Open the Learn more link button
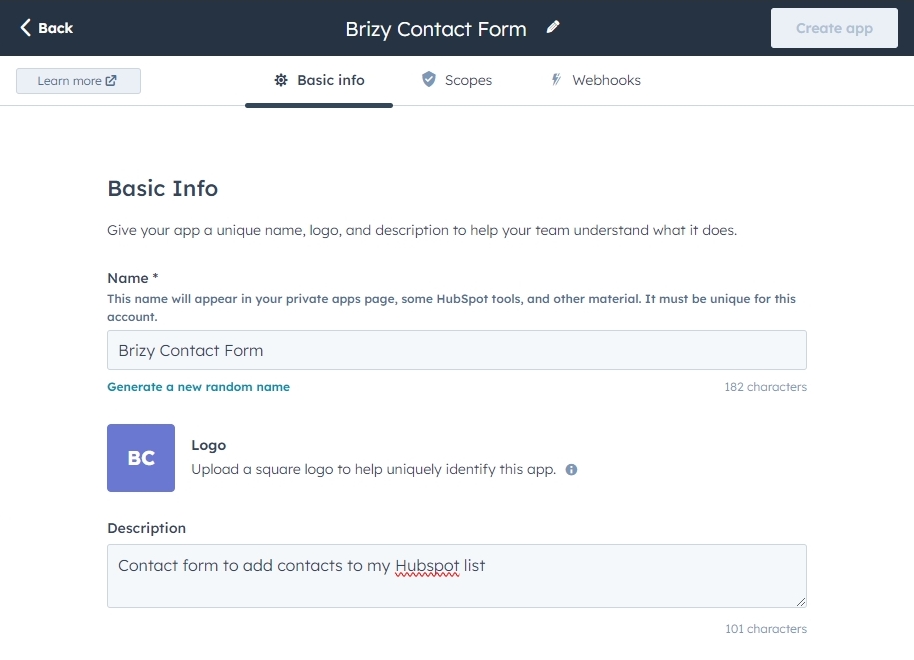The width and height of the screenshot is (914, 660). [x=78, y=80]
